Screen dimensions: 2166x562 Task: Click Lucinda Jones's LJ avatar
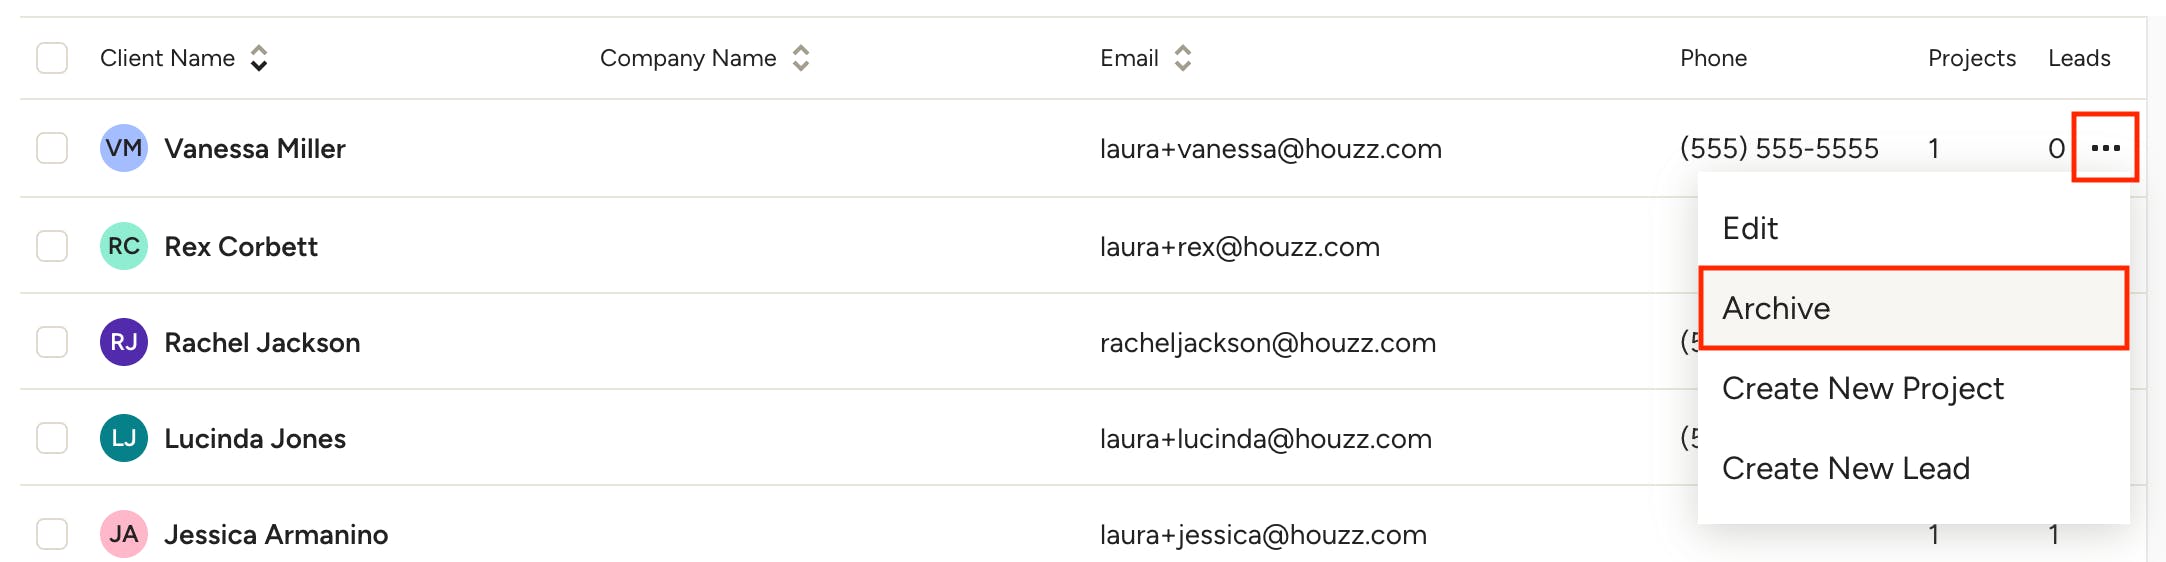pyautogui.click(x=124, y=438)
